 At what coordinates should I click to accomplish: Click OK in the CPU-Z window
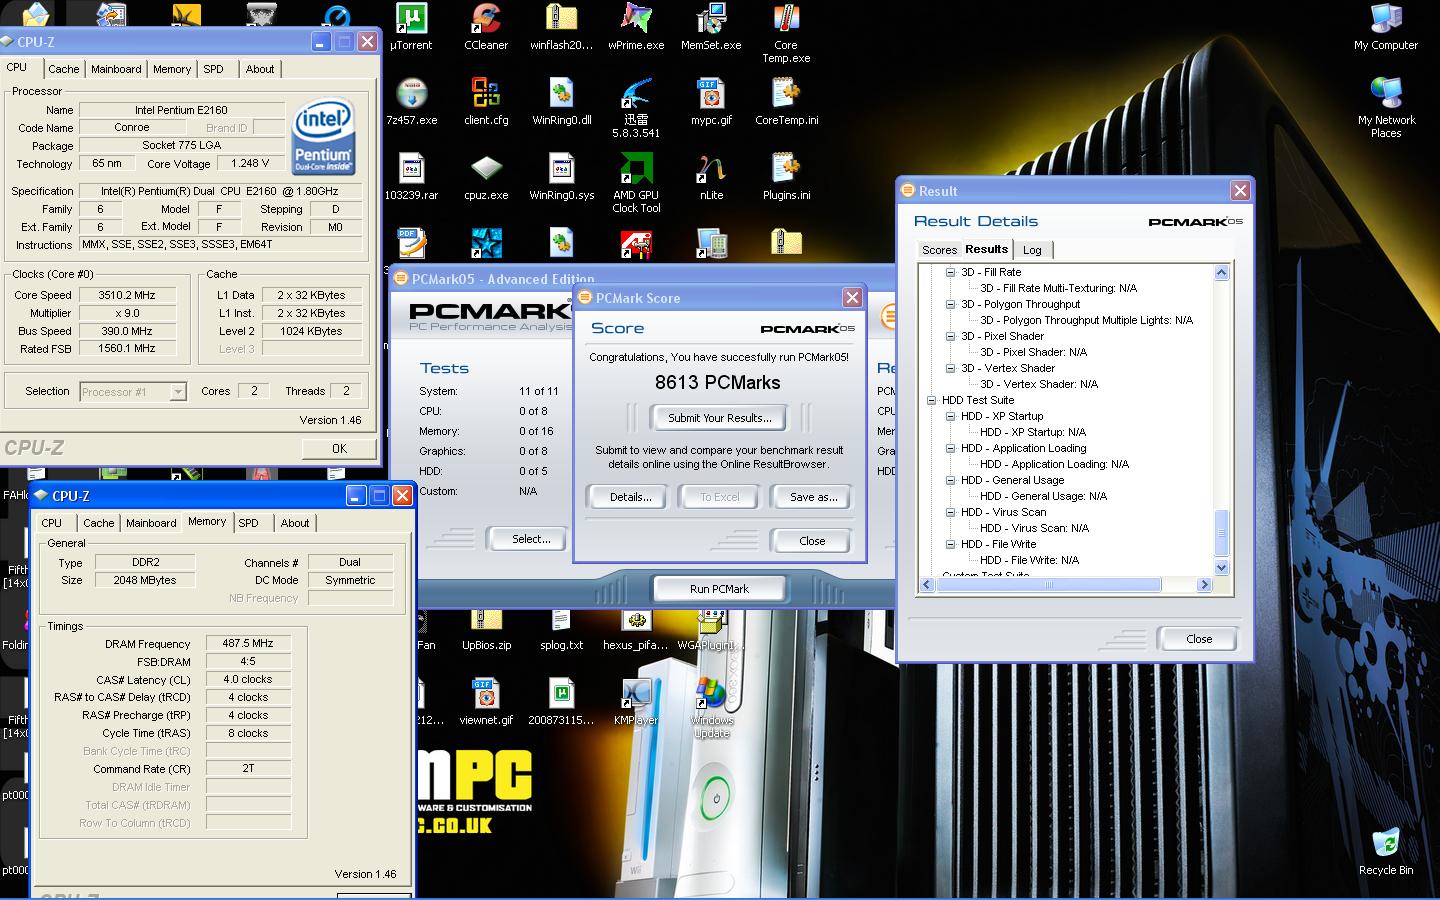[339, 448]
